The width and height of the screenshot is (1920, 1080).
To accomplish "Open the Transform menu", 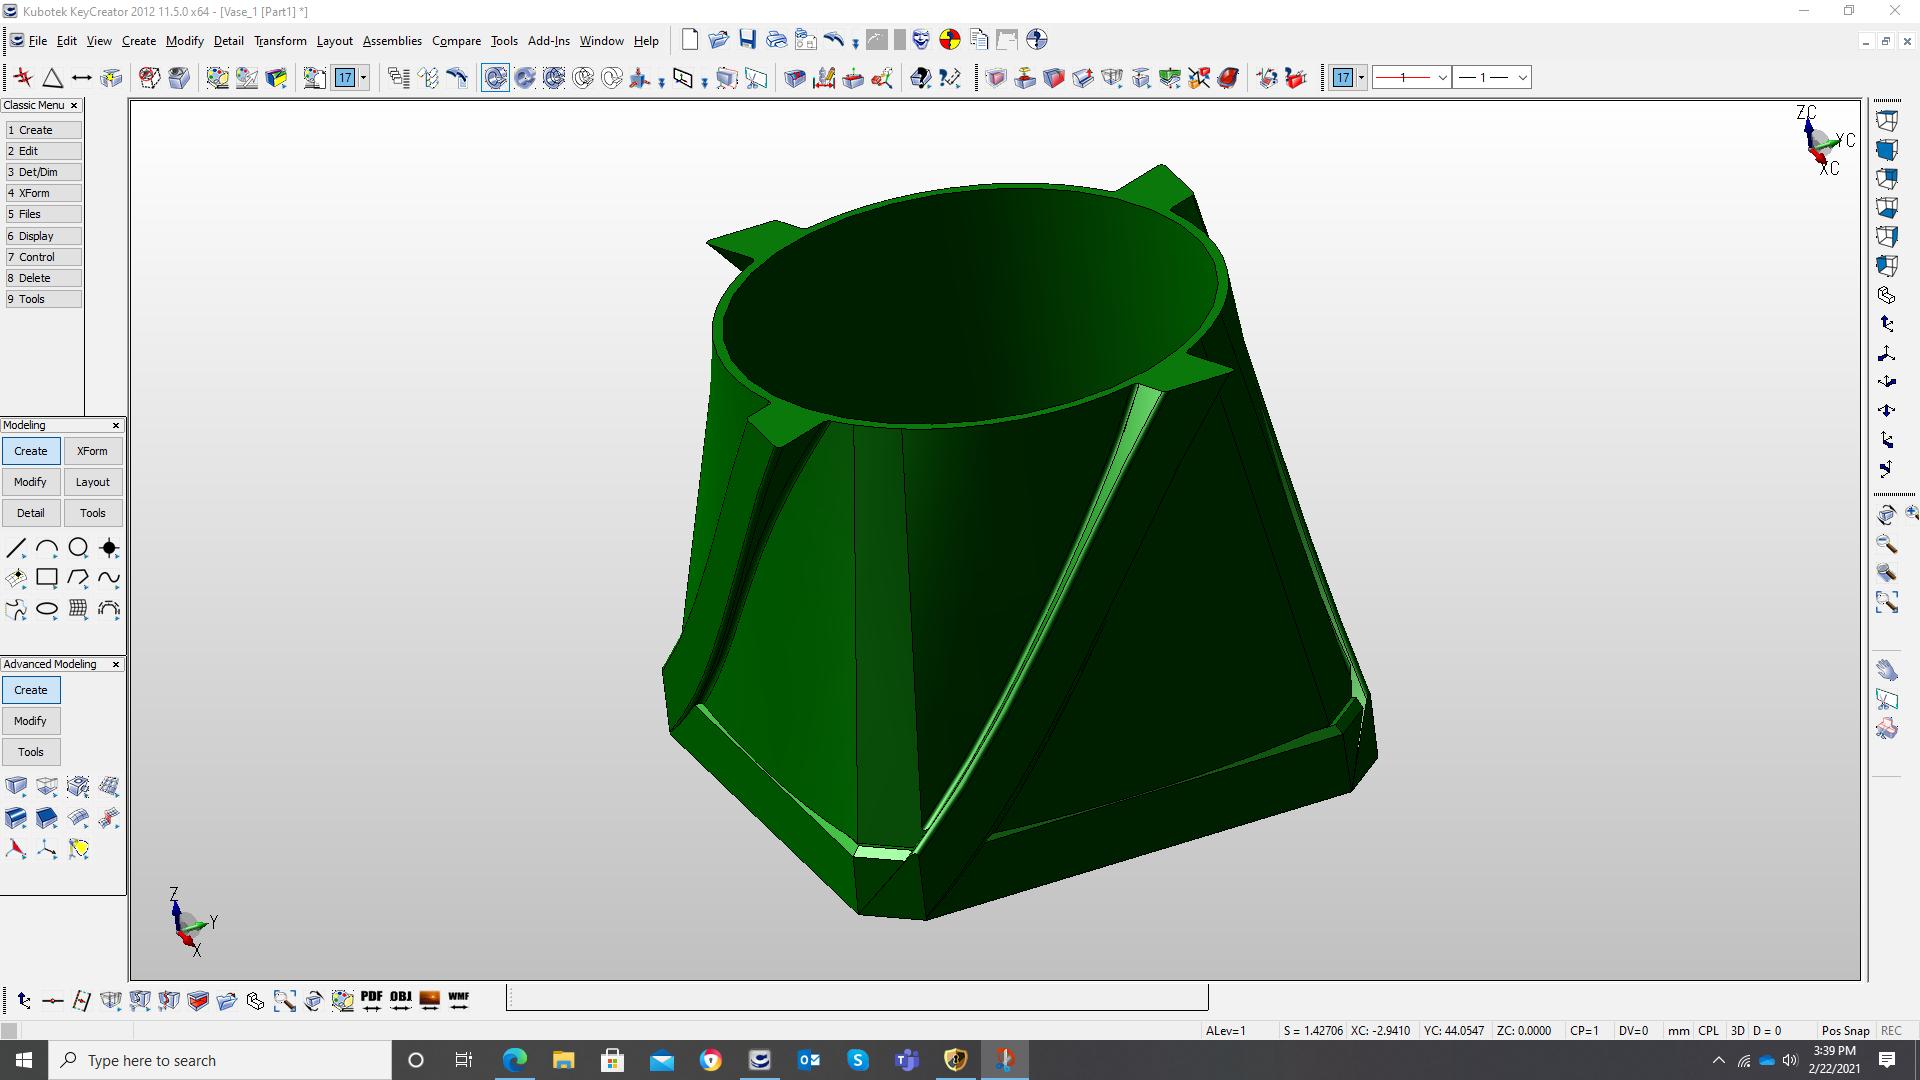I will 280,41.
